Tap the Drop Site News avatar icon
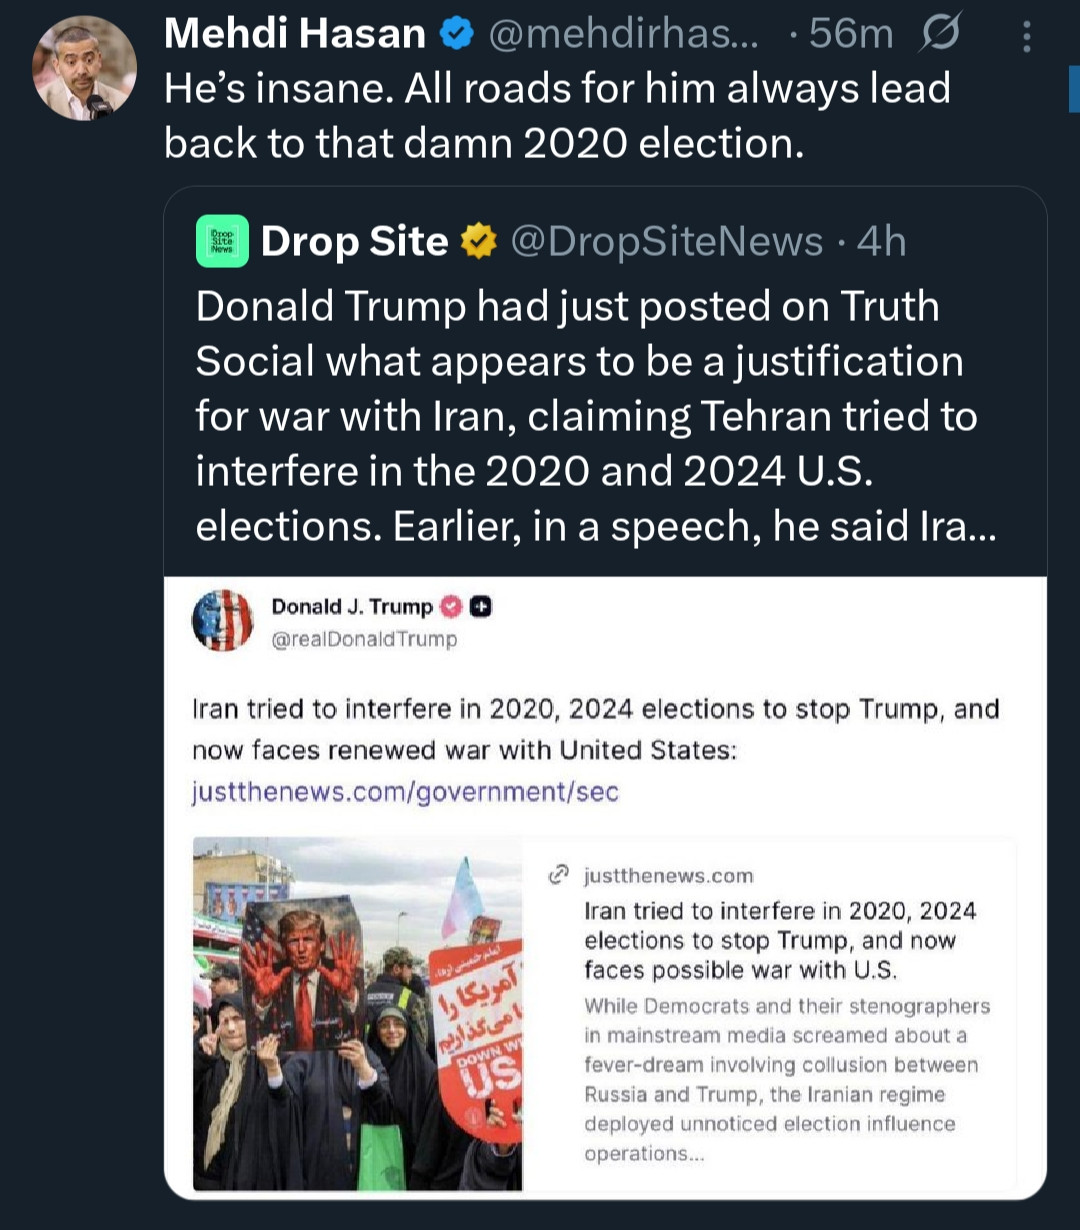 pos(222,242)
